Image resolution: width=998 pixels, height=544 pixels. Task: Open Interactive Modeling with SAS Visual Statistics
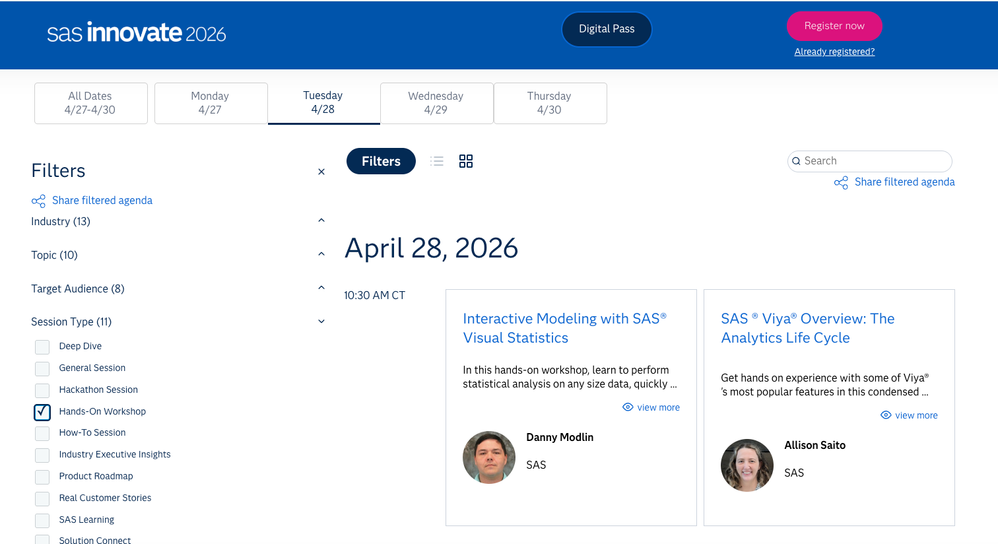(x=565, y=328)
